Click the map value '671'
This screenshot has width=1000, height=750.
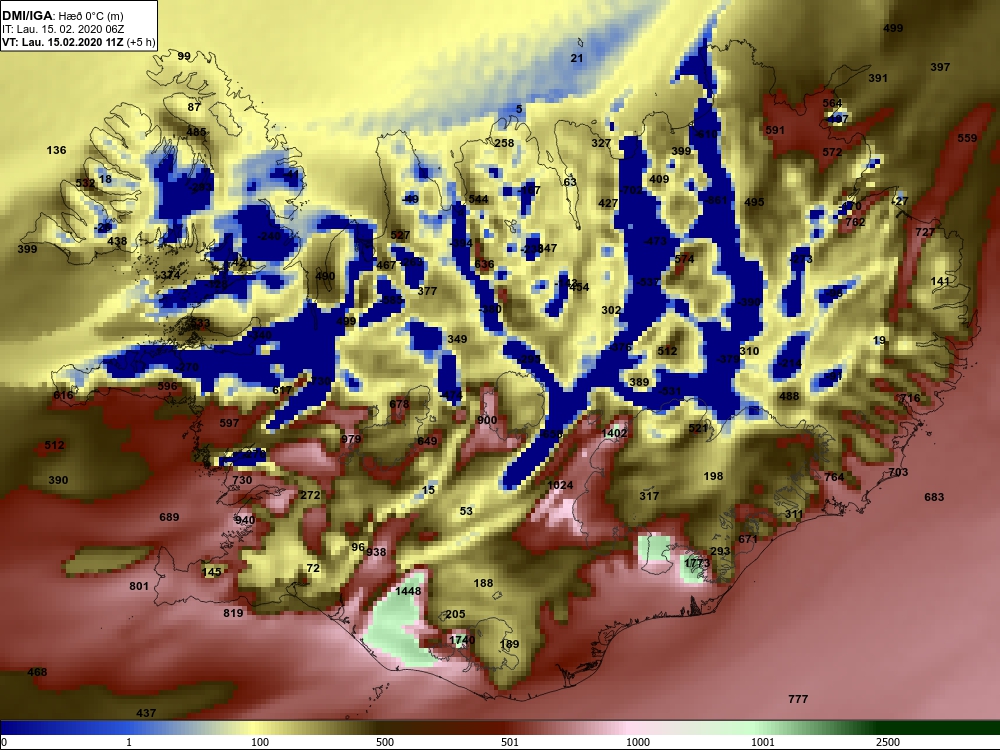[x=747, y=539]
